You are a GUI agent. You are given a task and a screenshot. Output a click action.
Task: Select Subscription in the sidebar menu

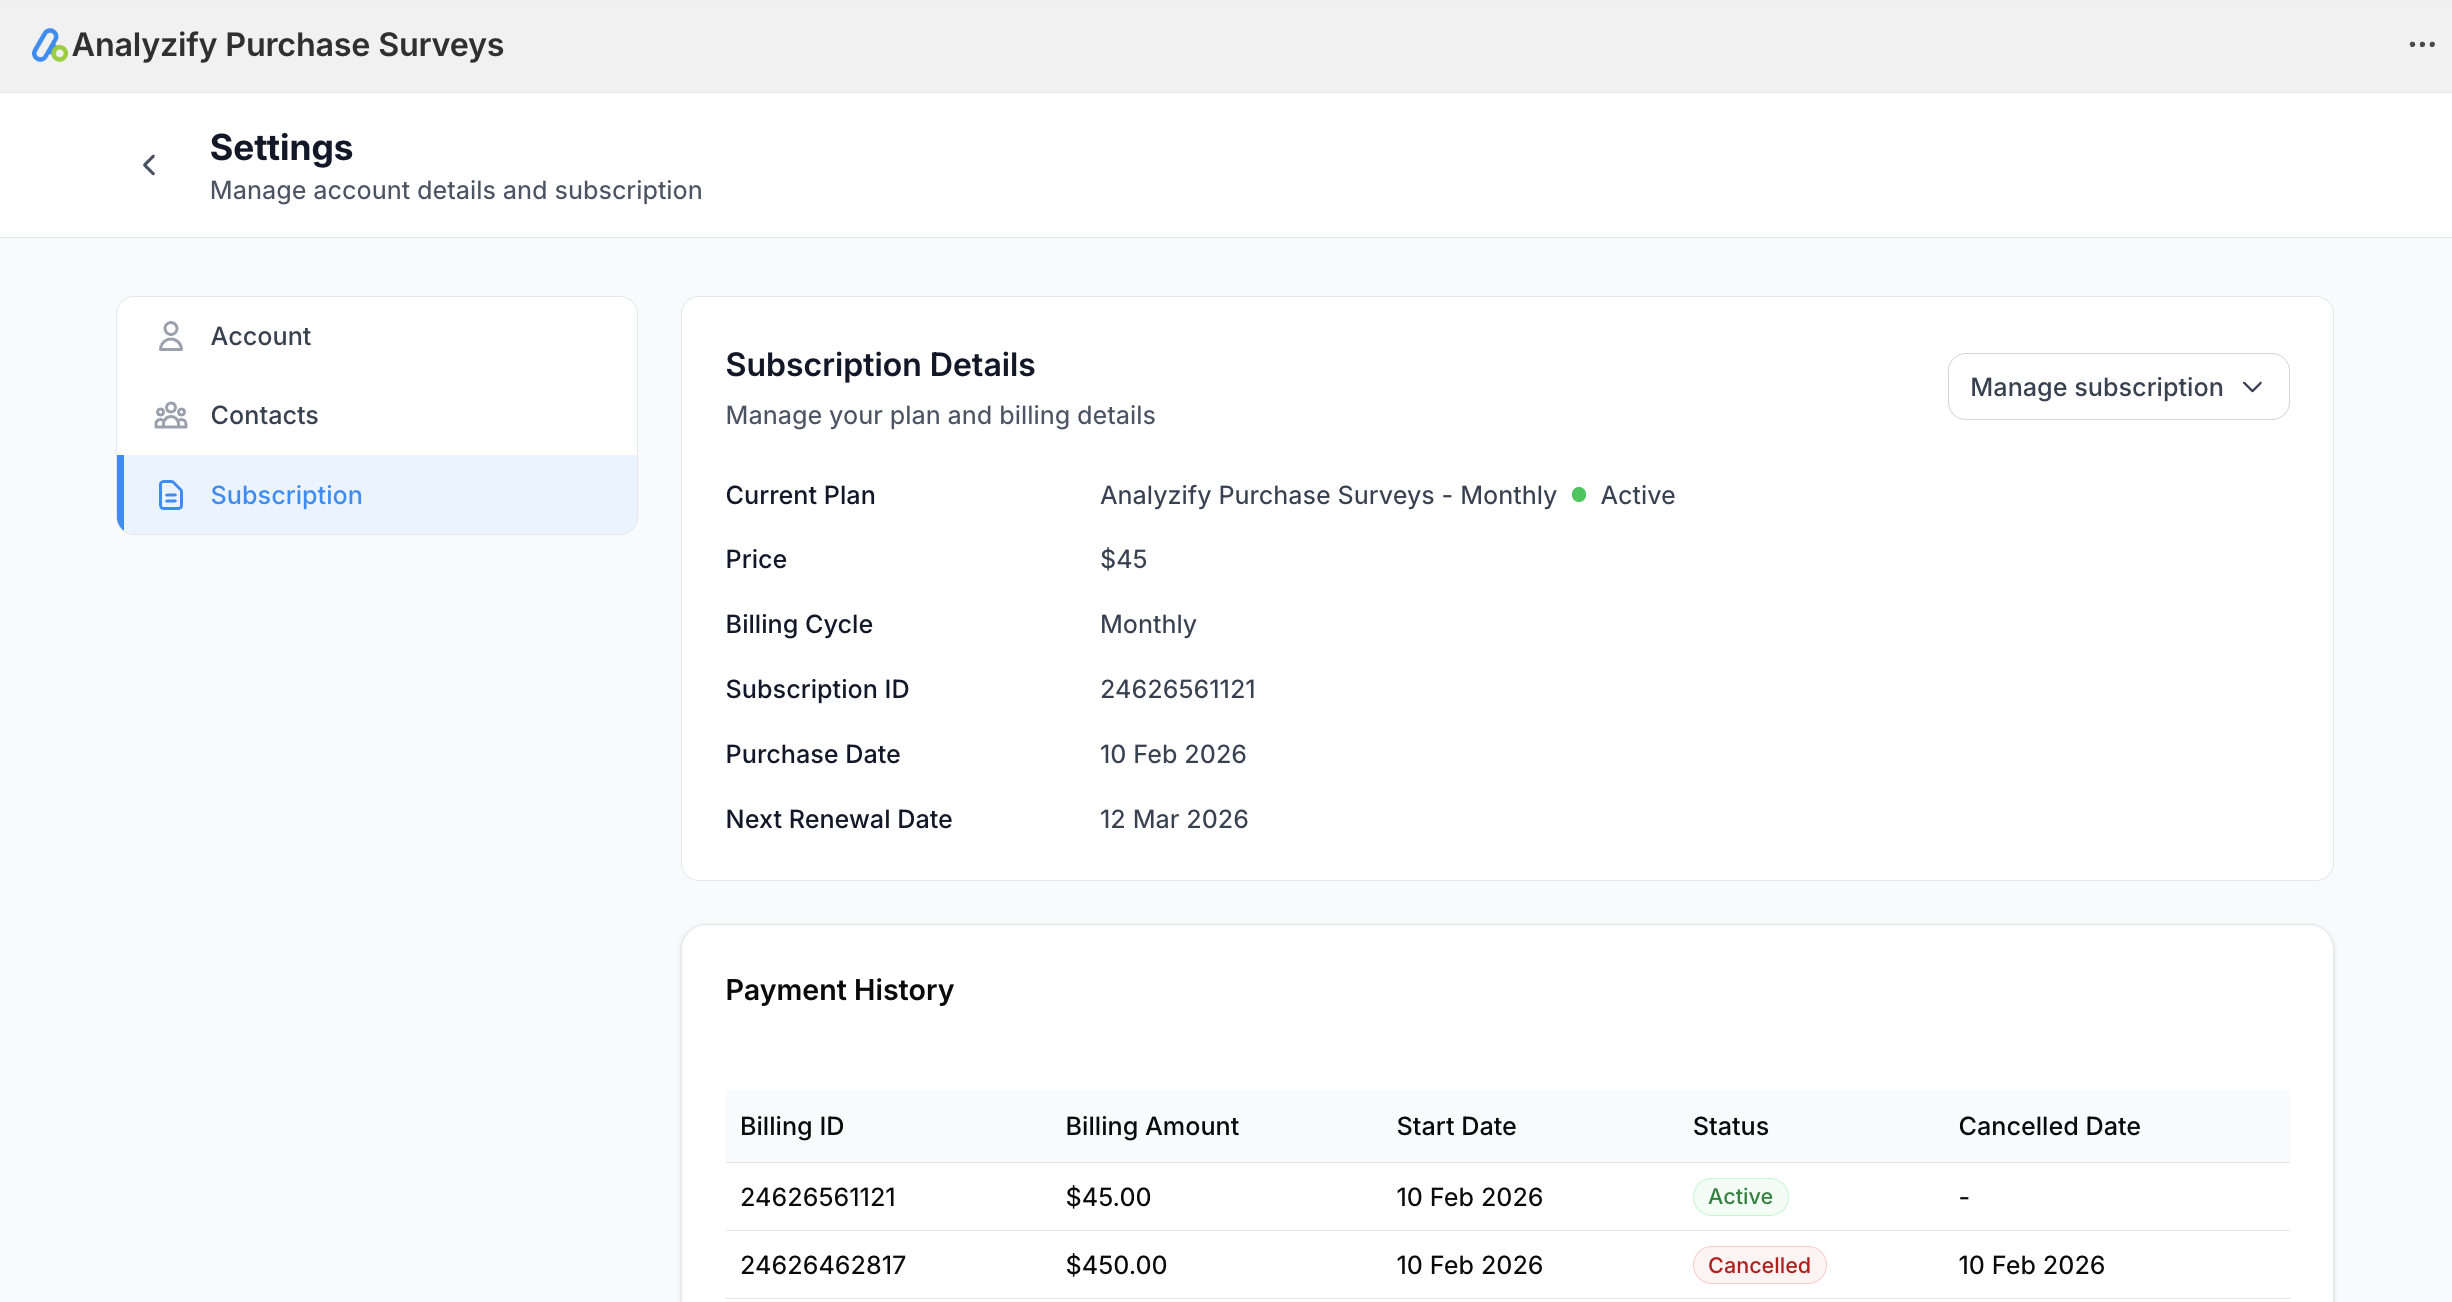286,494
